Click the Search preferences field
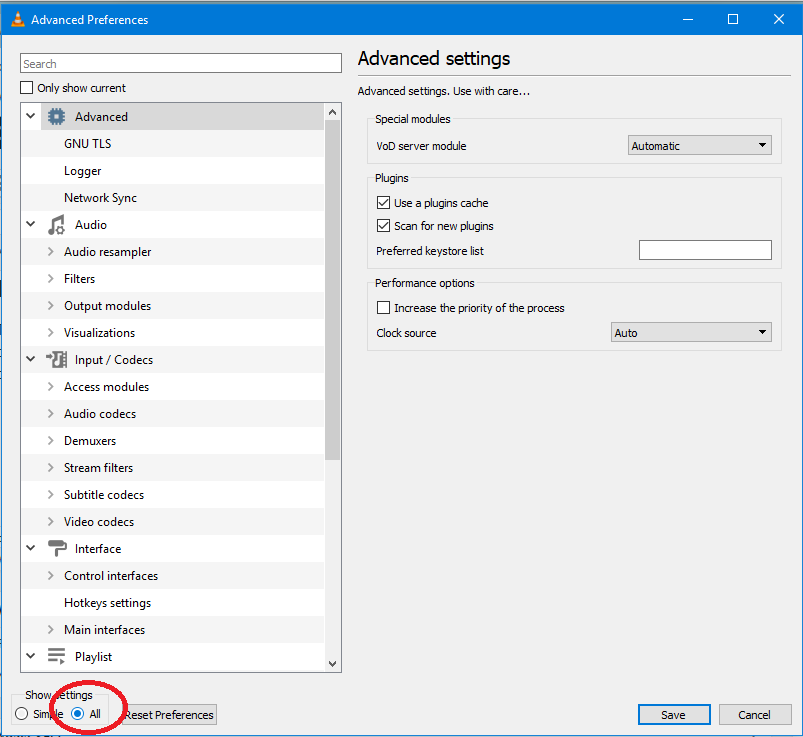Image resolution: width=803 pixels, height=737 pixels. tap(181, 63)
